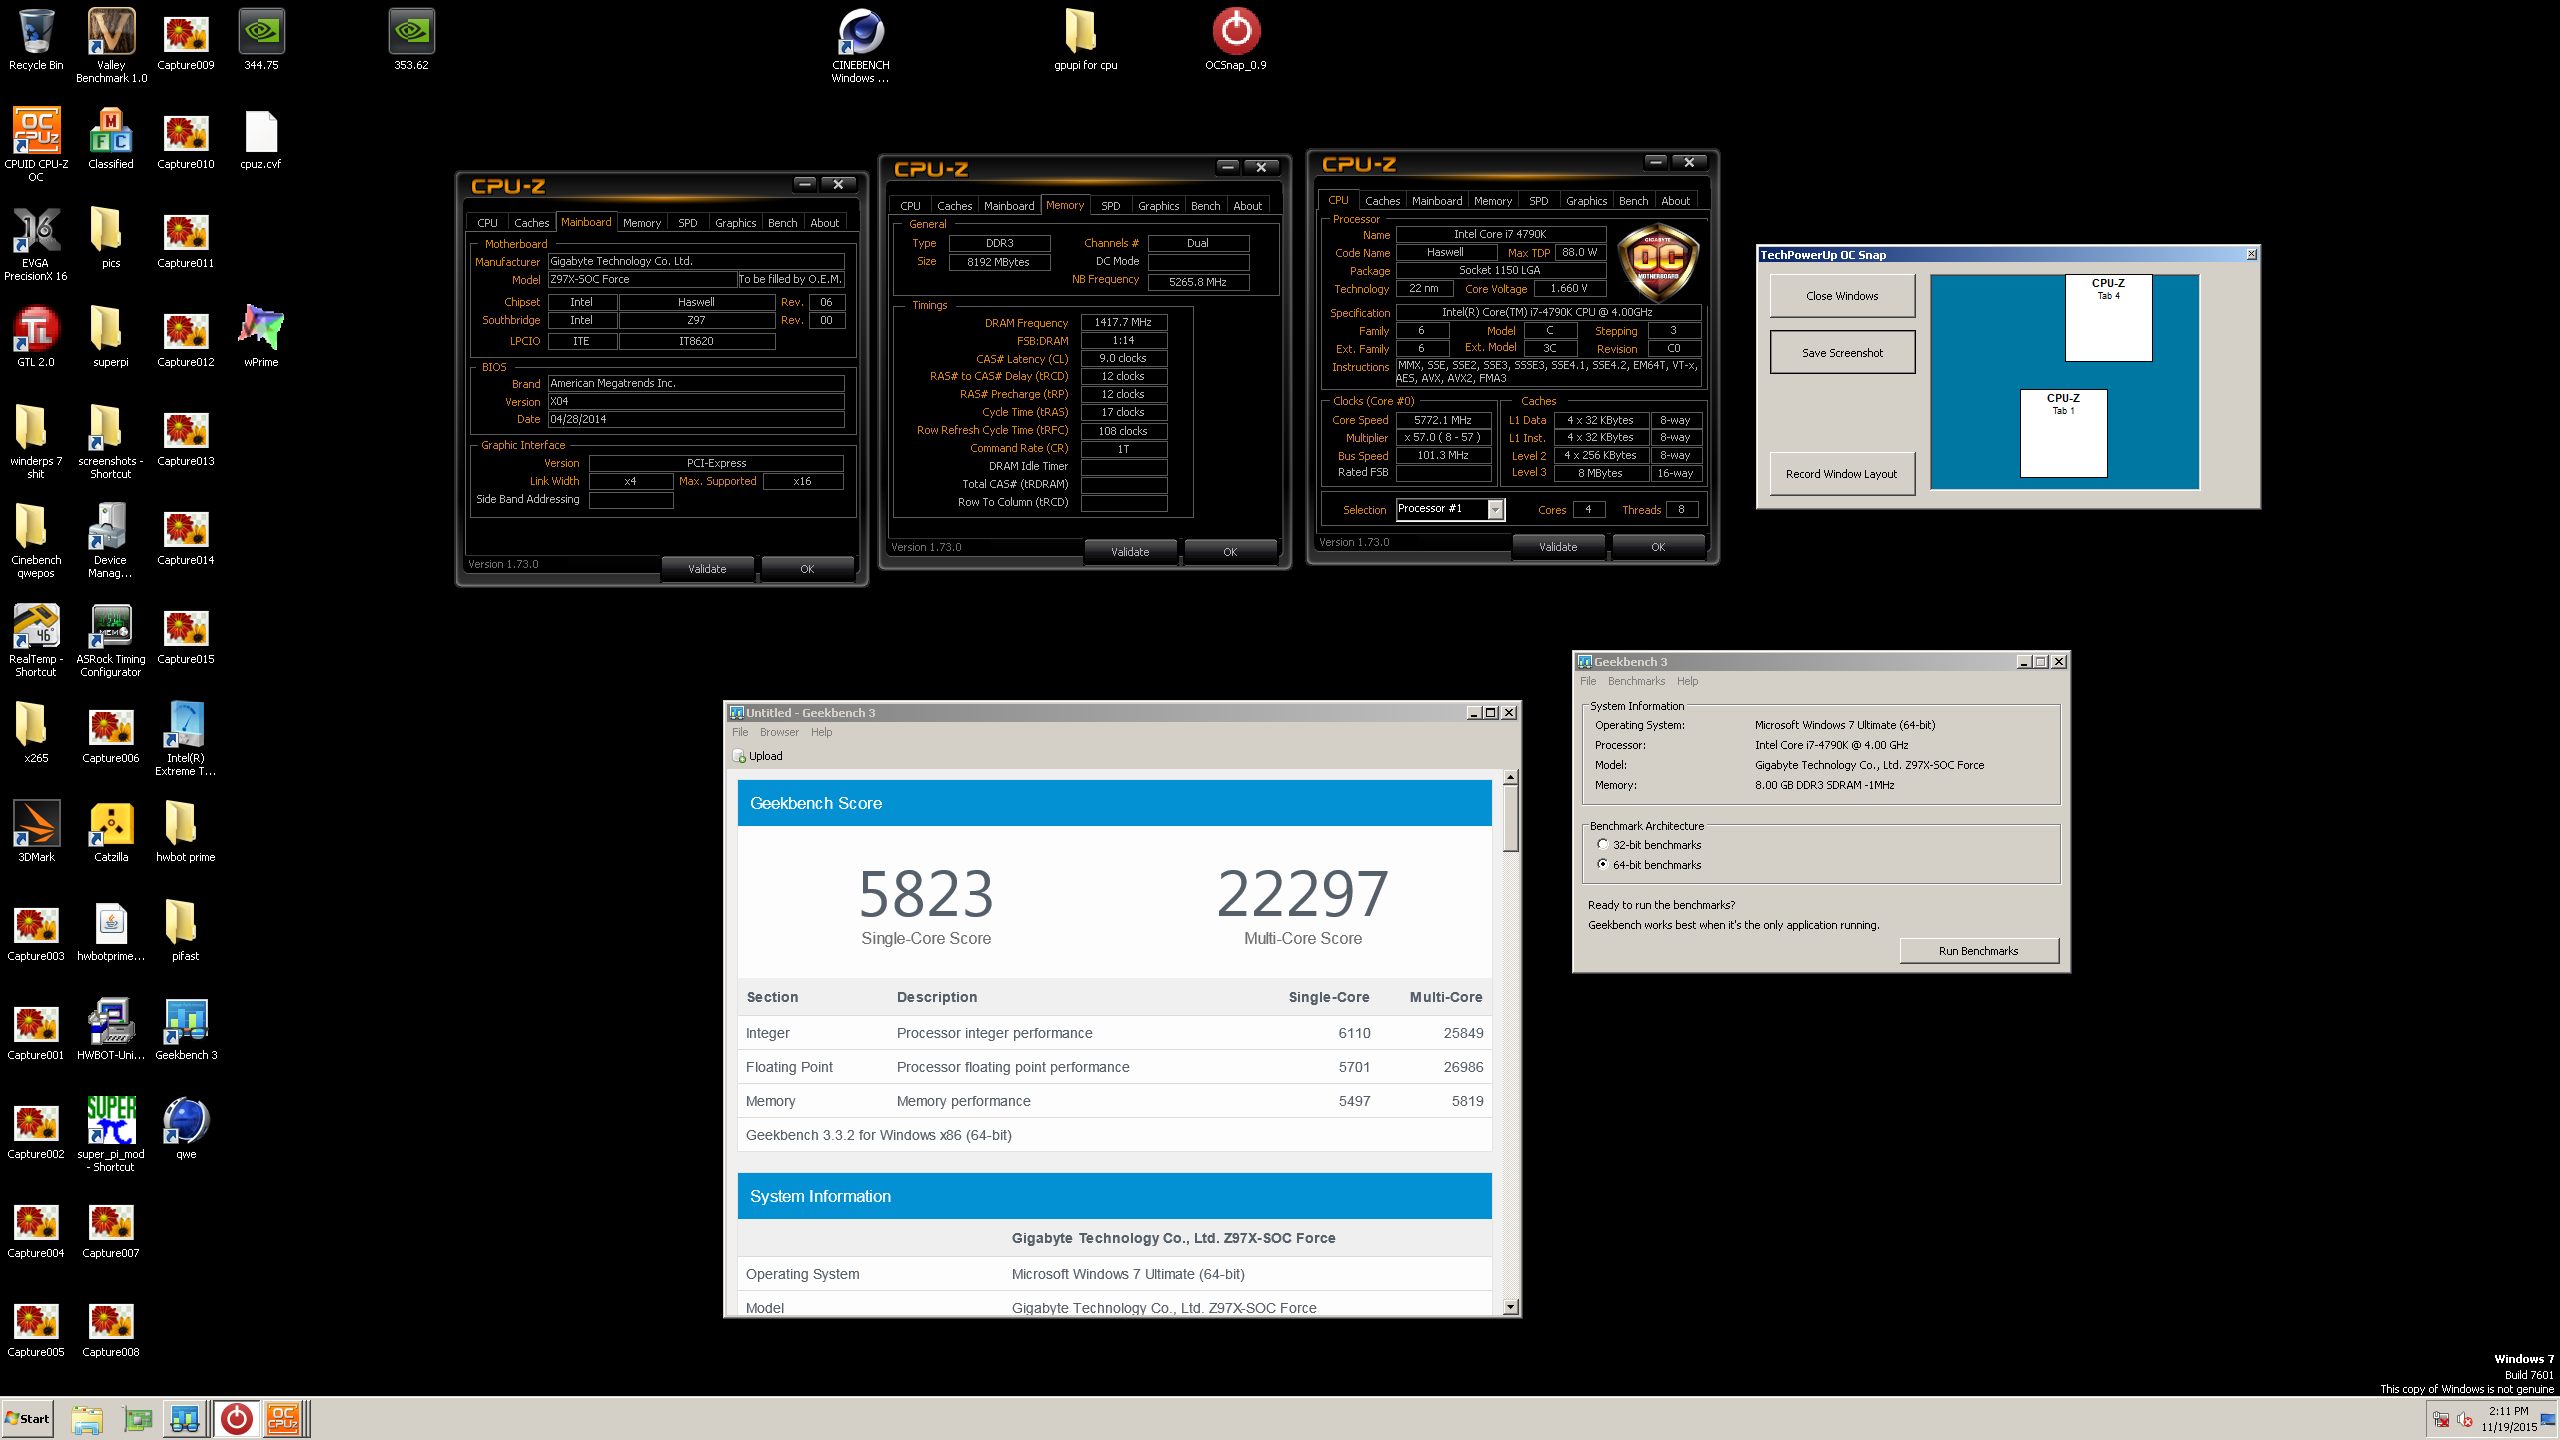Click the Windows Start button
The height and width of the screenshot is (1440, 2560).
tap(27, 1418)
